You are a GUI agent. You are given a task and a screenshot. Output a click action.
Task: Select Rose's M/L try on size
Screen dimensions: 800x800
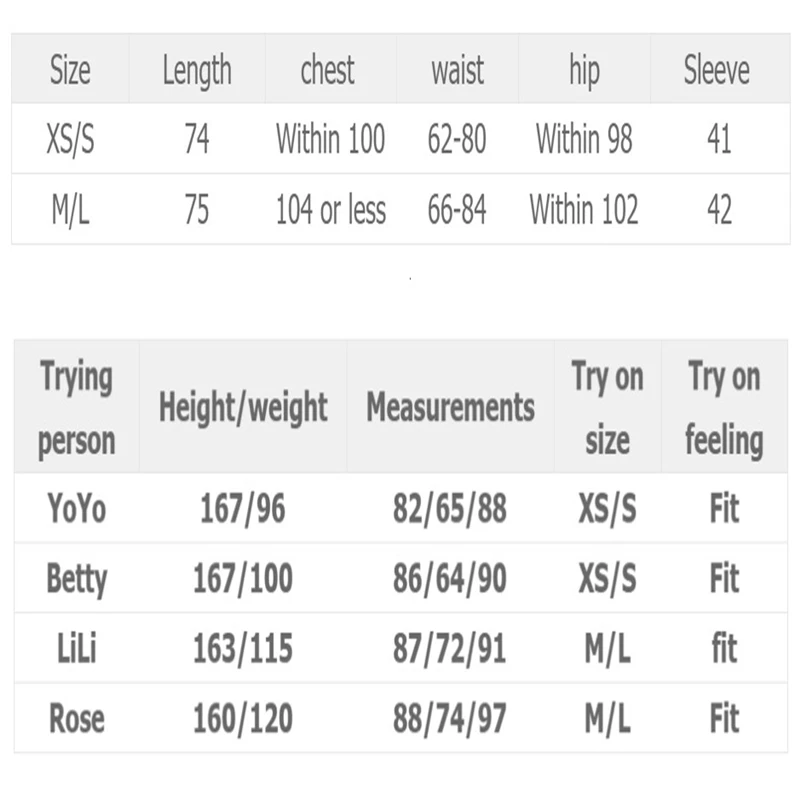pyautogui.click(x=608, y=719)
